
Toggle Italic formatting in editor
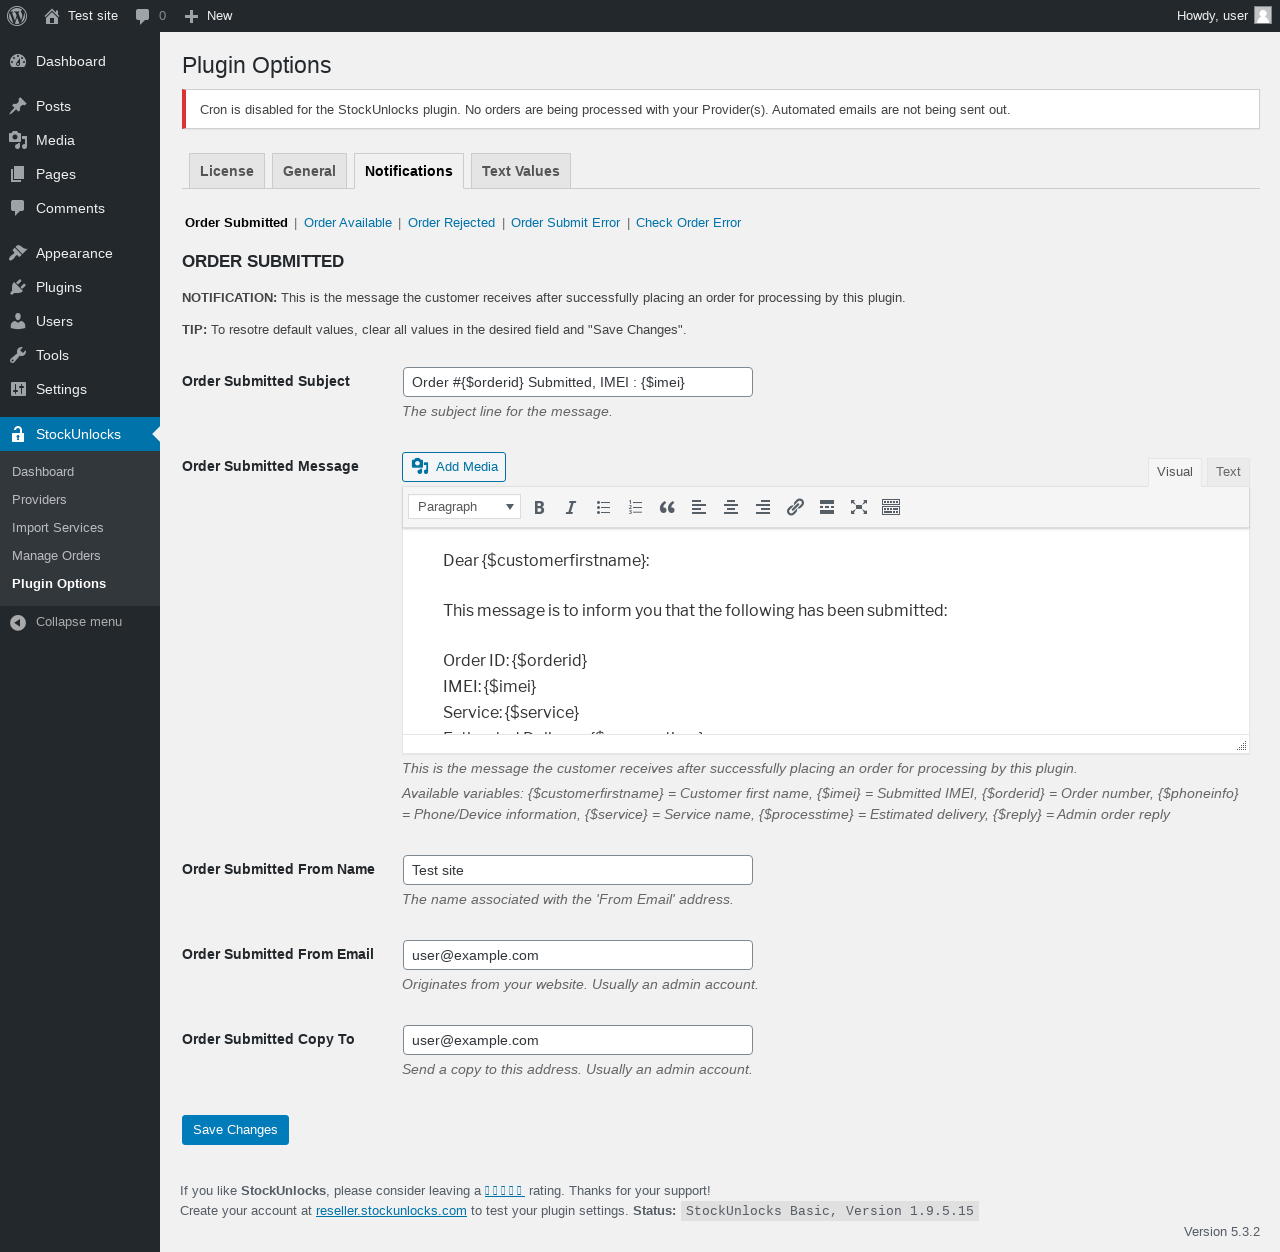571,507
